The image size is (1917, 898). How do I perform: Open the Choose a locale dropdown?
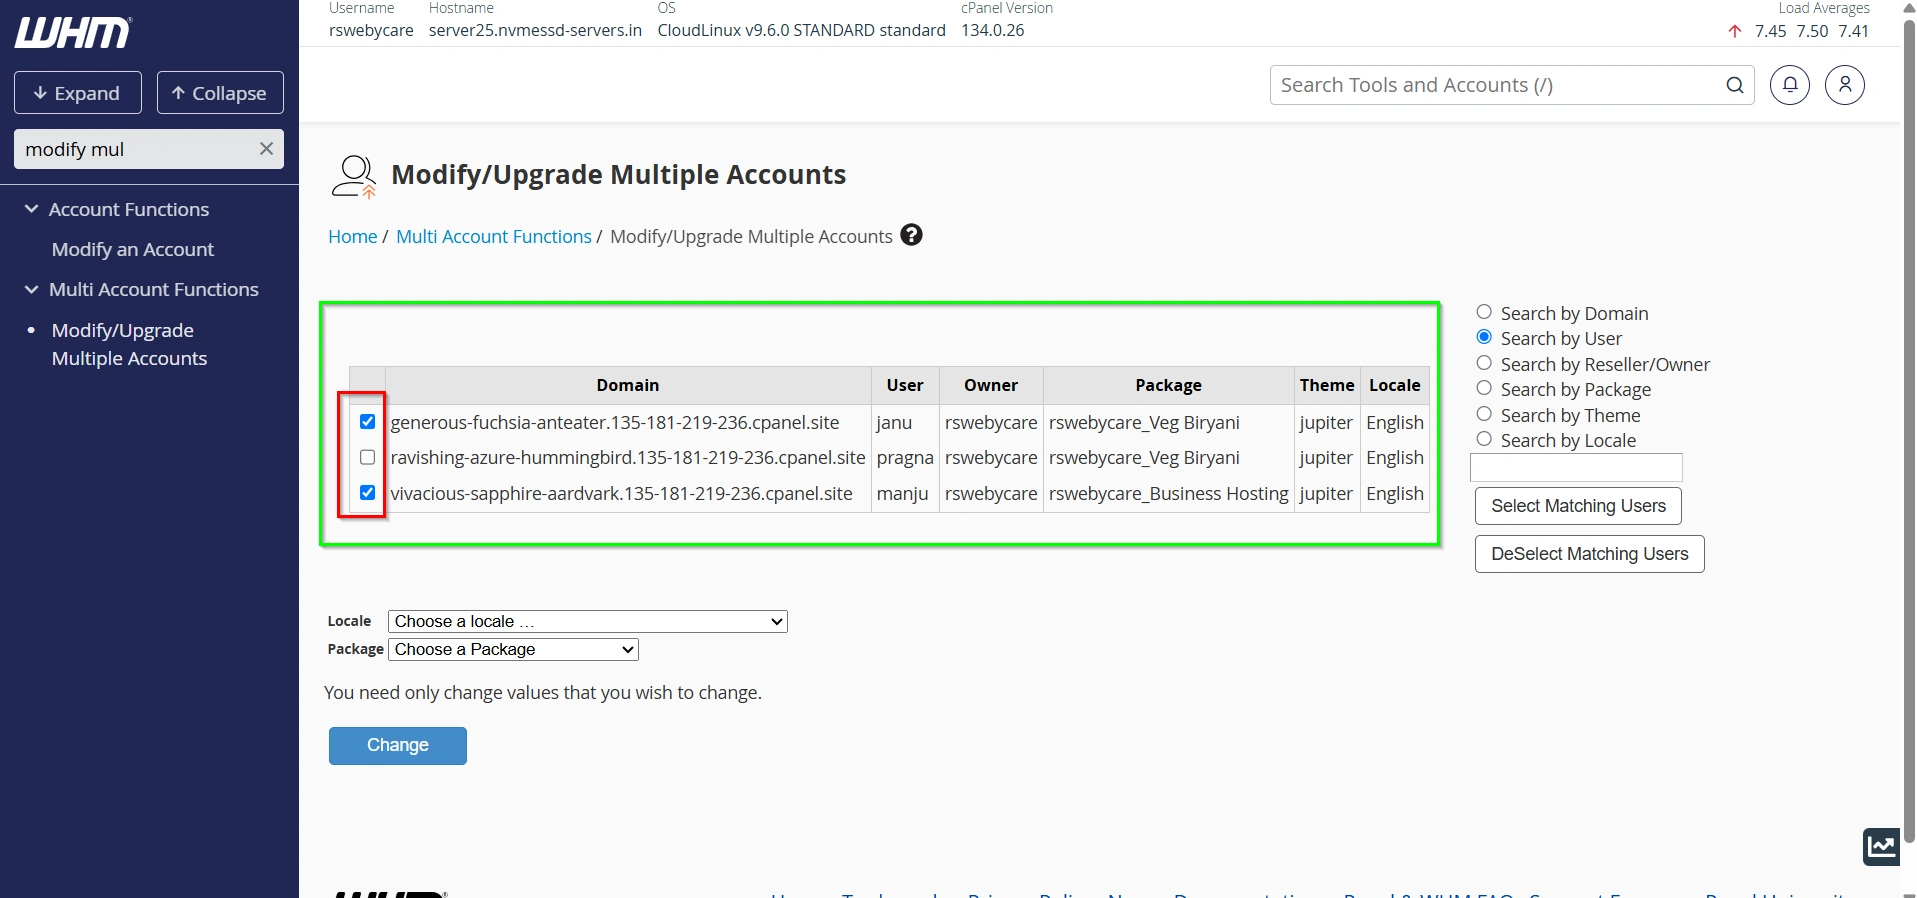(x=588, y=621)
